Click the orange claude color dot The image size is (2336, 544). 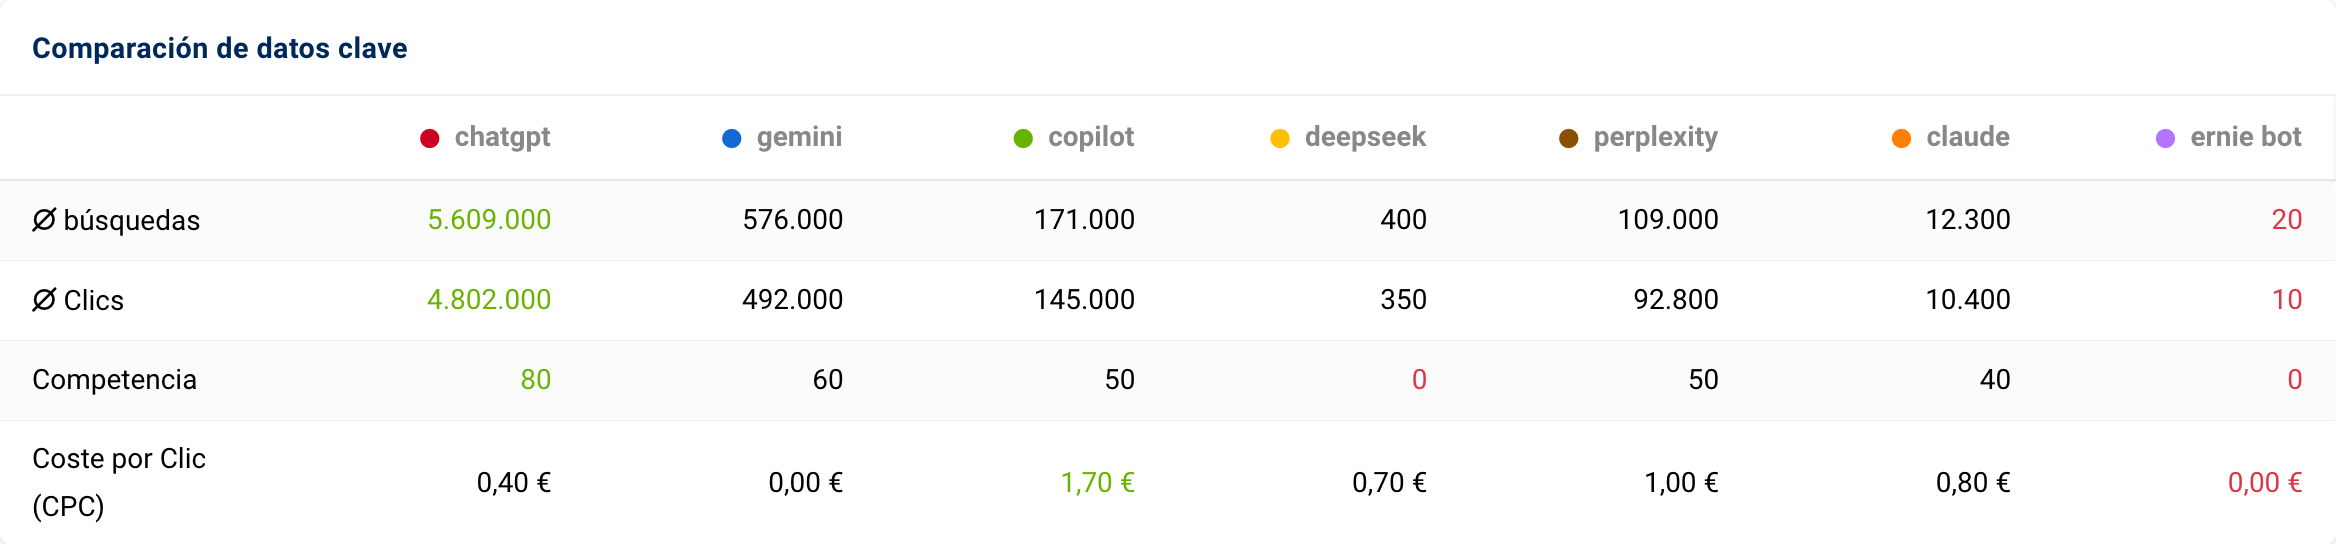point(1902,138)
